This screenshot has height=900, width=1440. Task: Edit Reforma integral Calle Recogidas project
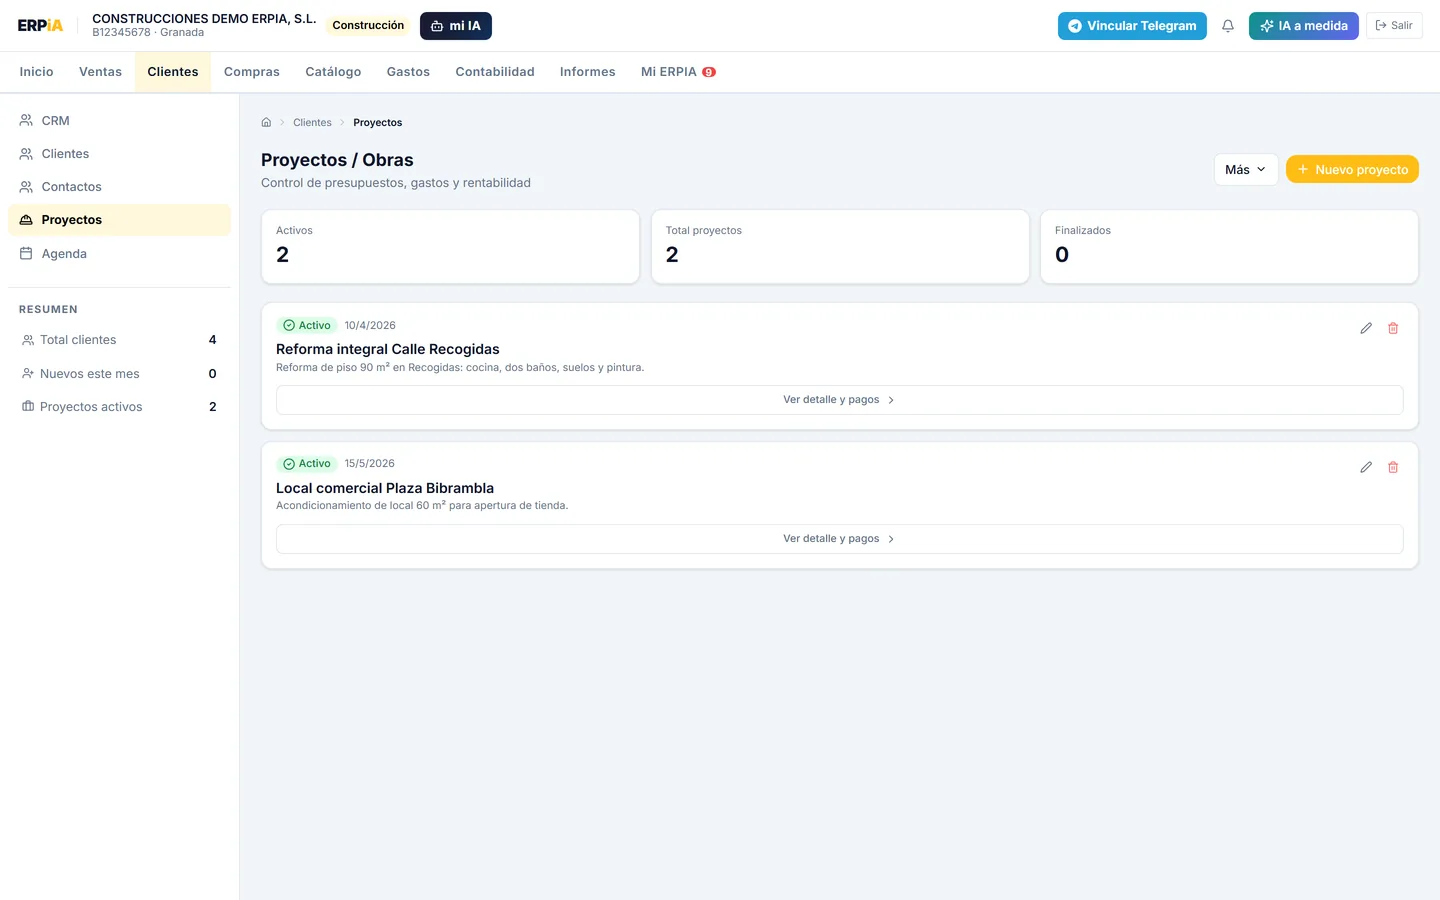pos(1366,328)
